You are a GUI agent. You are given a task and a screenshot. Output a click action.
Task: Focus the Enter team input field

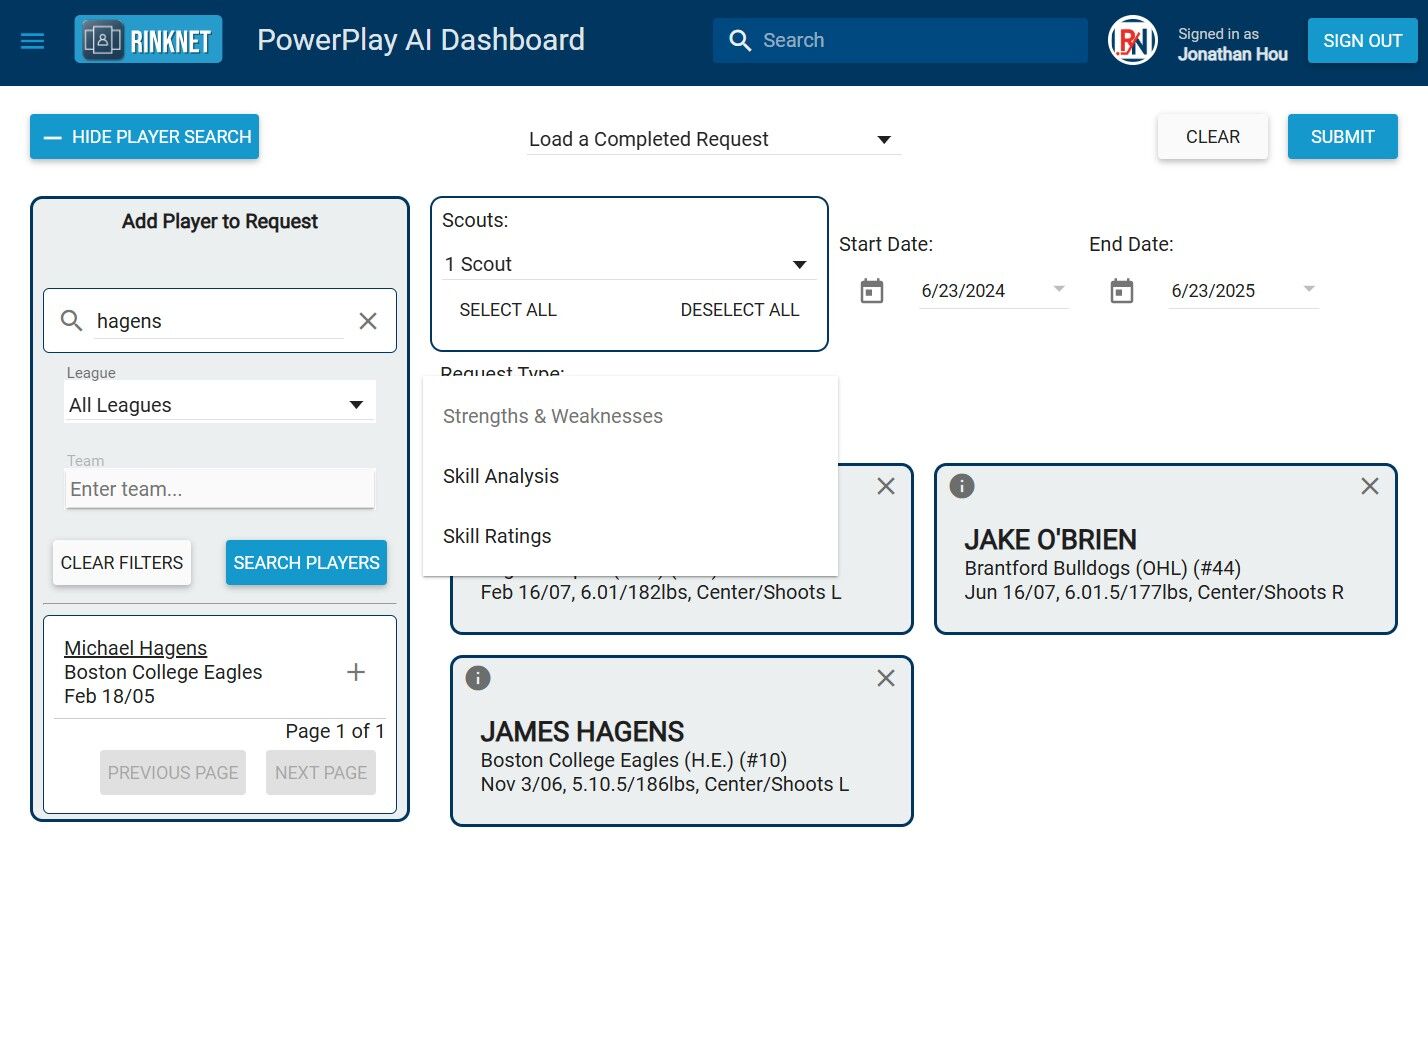[220, 489]
